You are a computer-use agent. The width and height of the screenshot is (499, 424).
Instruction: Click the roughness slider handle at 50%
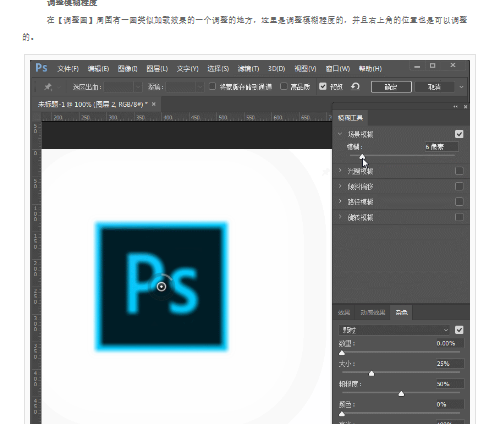tap(401, 394)
